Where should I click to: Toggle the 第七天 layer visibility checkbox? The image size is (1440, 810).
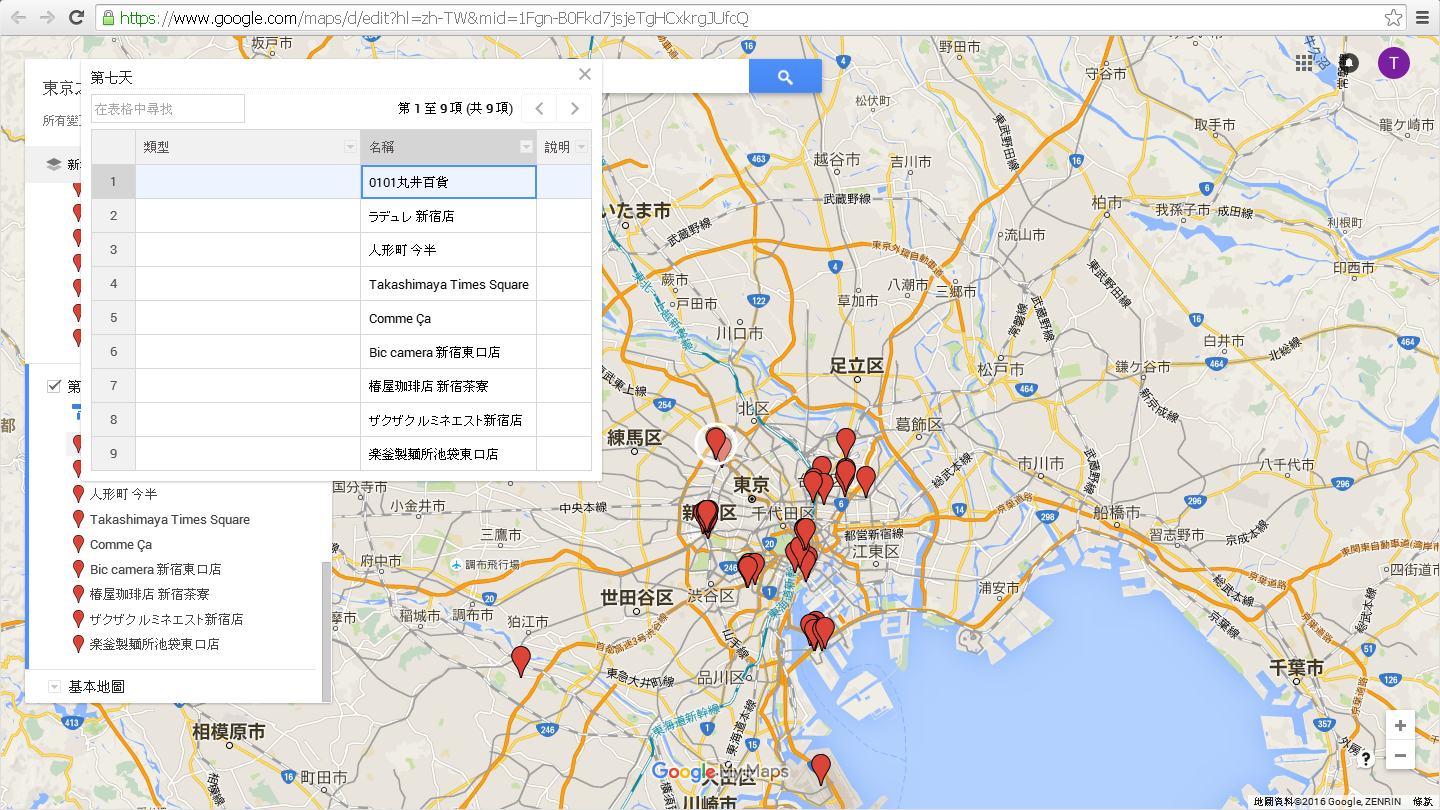(54, 386)
